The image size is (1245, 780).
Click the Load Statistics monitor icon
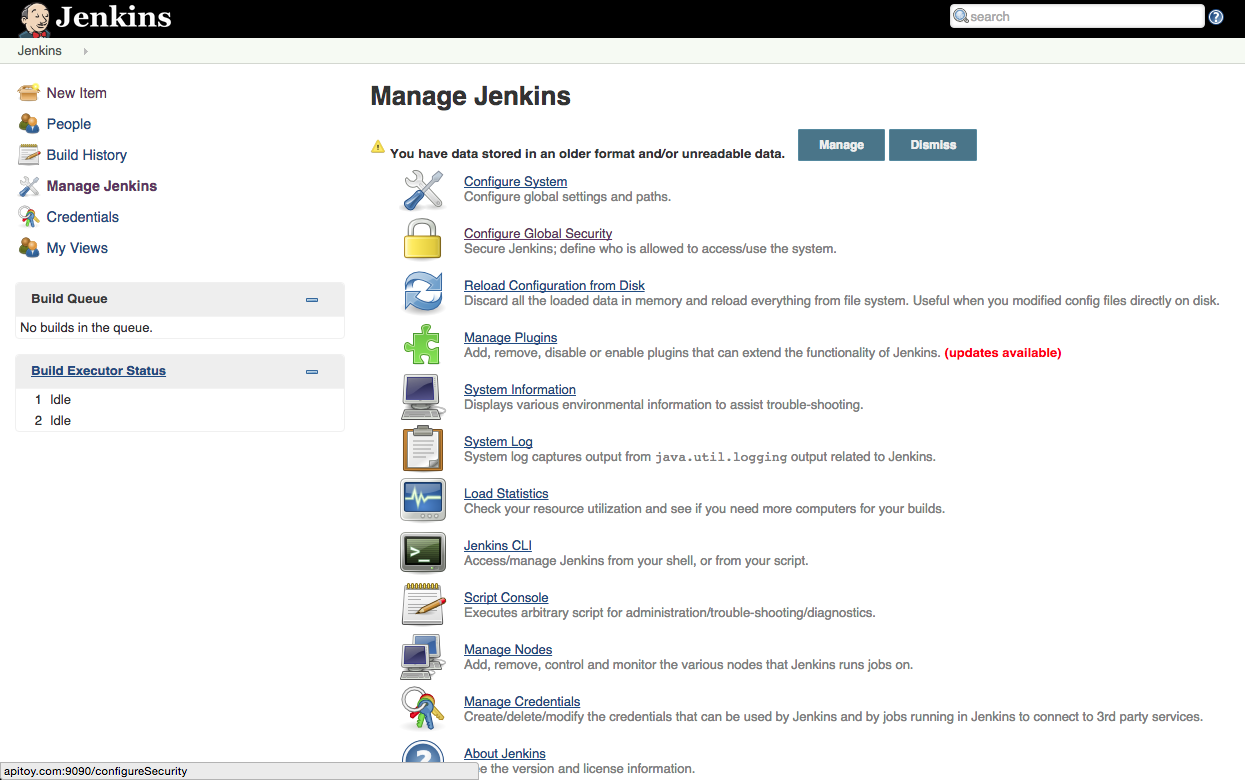[422, 501]
